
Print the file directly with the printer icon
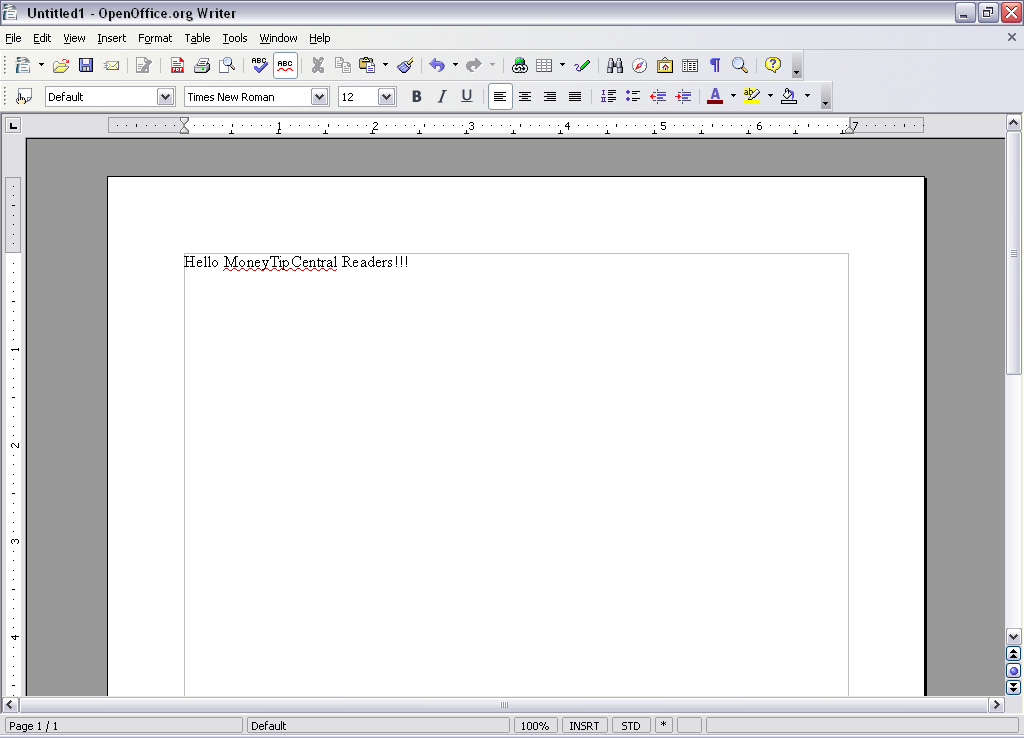tap(202, 65)
